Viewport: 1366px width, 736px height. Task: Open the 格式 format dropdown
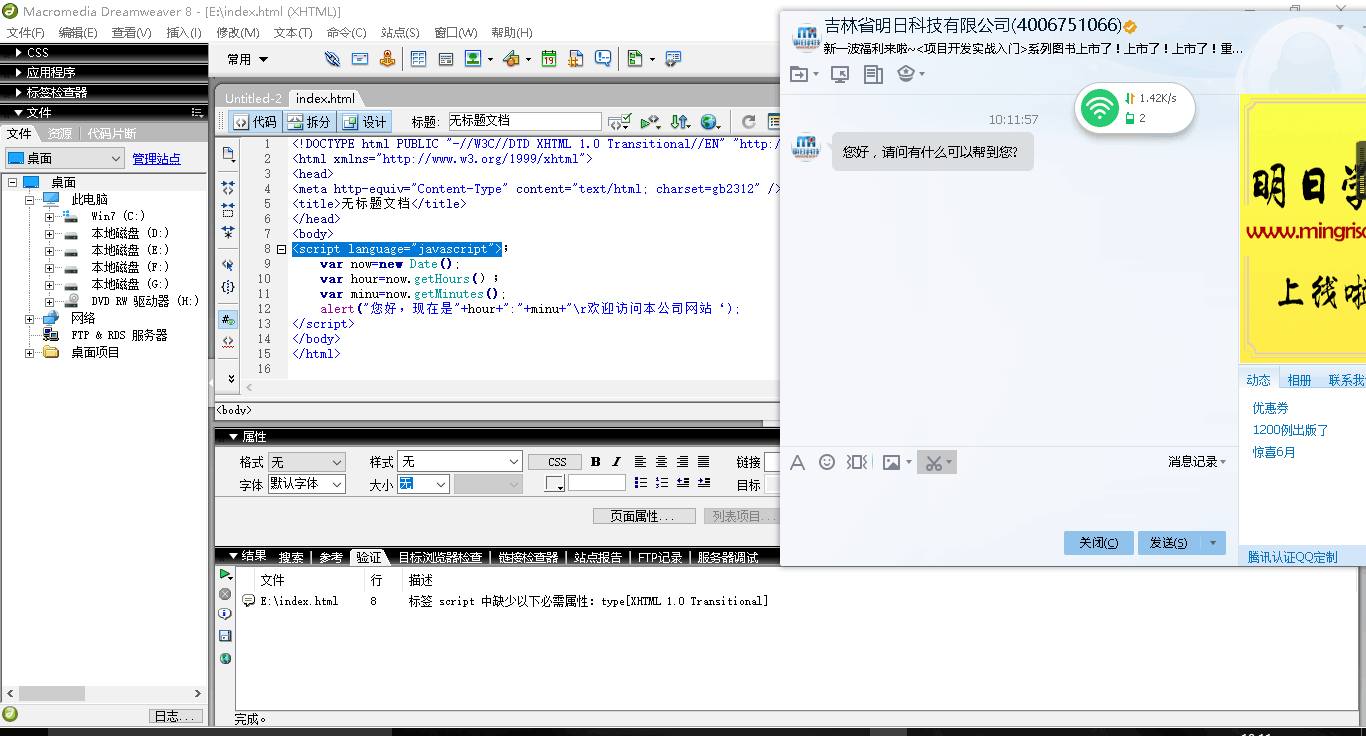coord(306,462)
